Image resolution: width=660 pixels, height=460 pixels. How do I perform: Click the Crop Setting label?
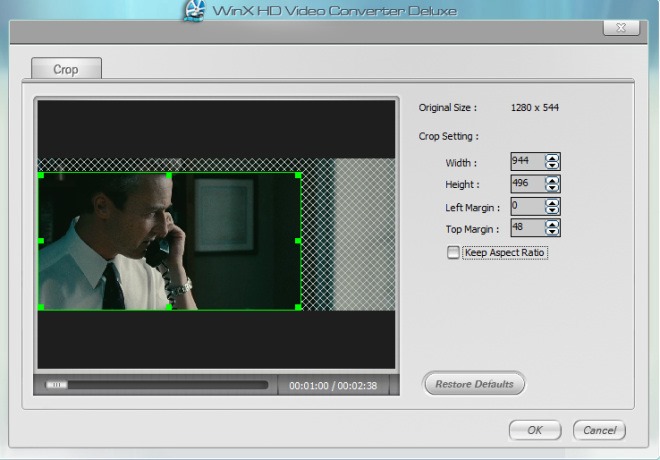[449, 136]
